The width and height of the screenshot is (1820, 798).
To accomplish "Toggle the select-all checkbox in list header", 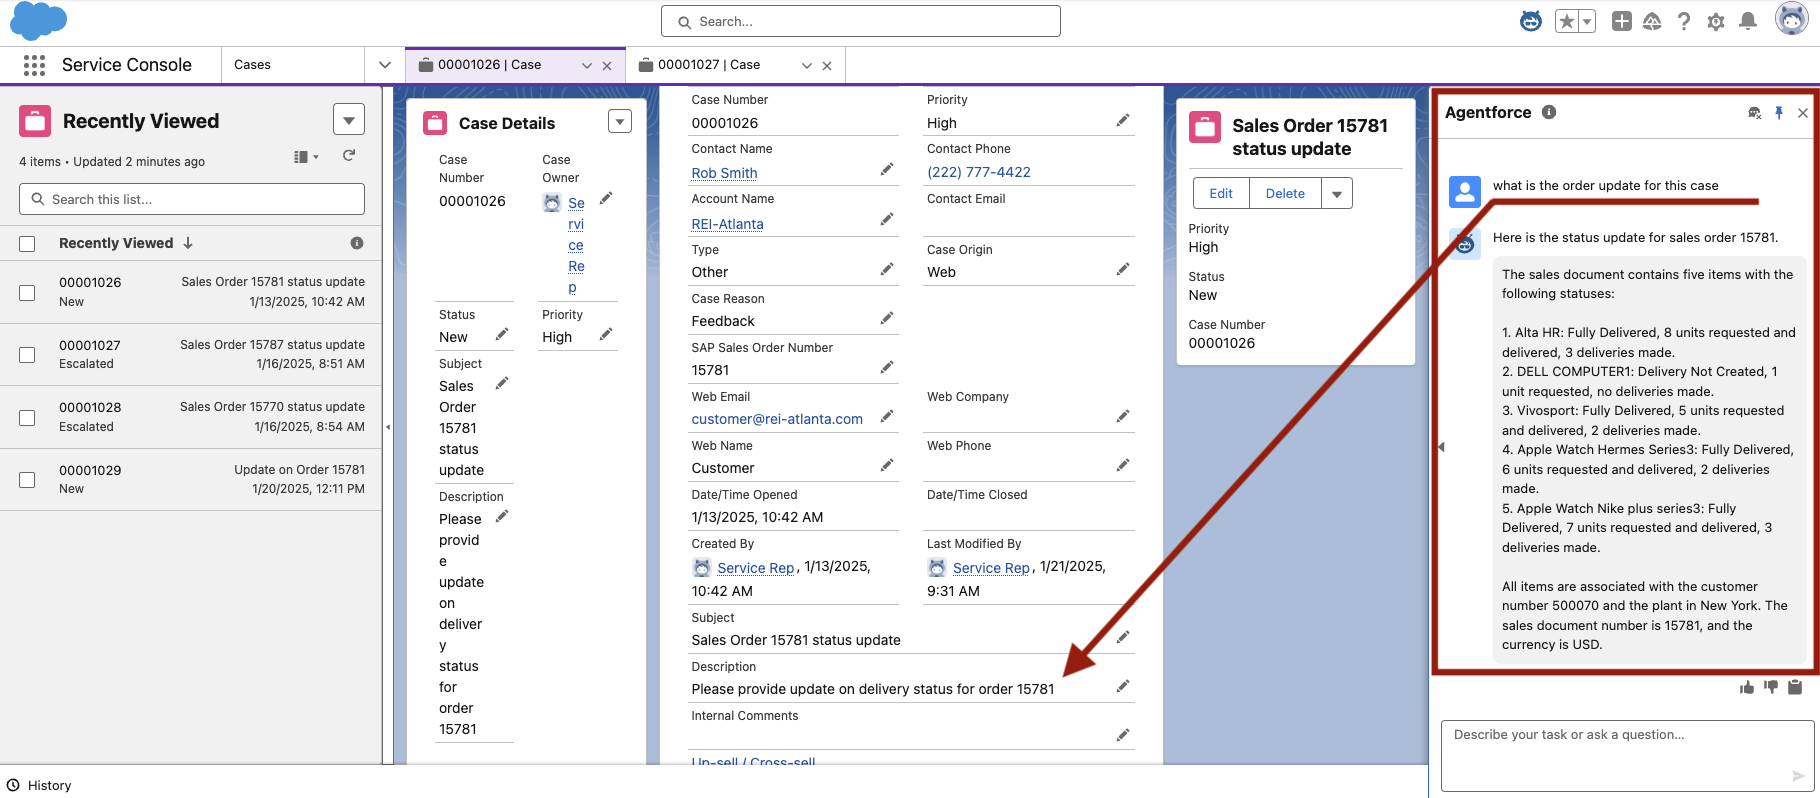I will tap(27, 244).
